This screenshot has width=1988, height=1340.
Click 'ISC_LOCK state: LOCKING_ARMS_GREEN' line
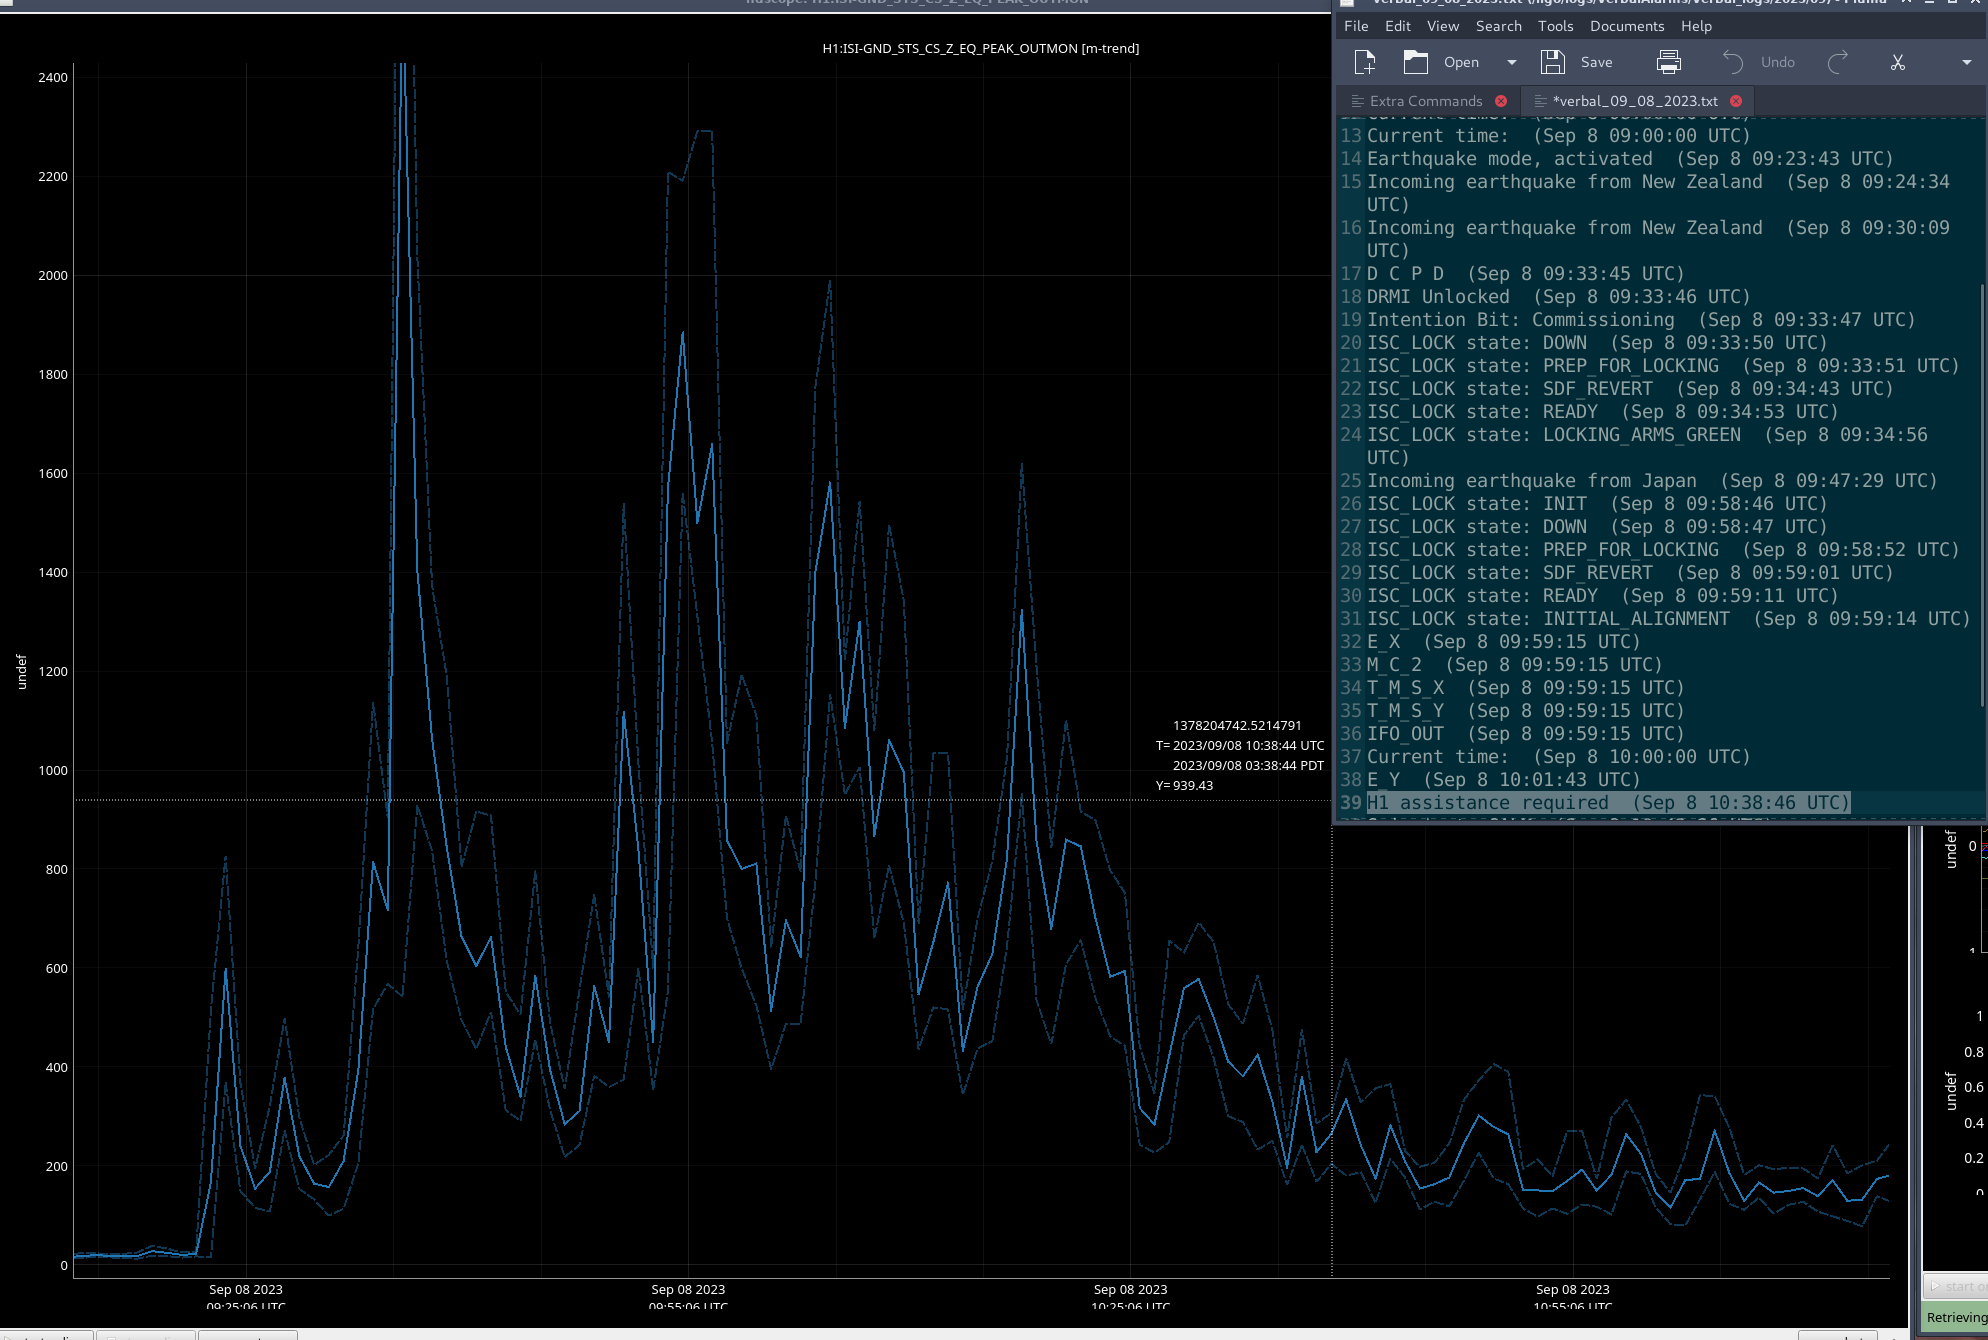click(1647, 446)
